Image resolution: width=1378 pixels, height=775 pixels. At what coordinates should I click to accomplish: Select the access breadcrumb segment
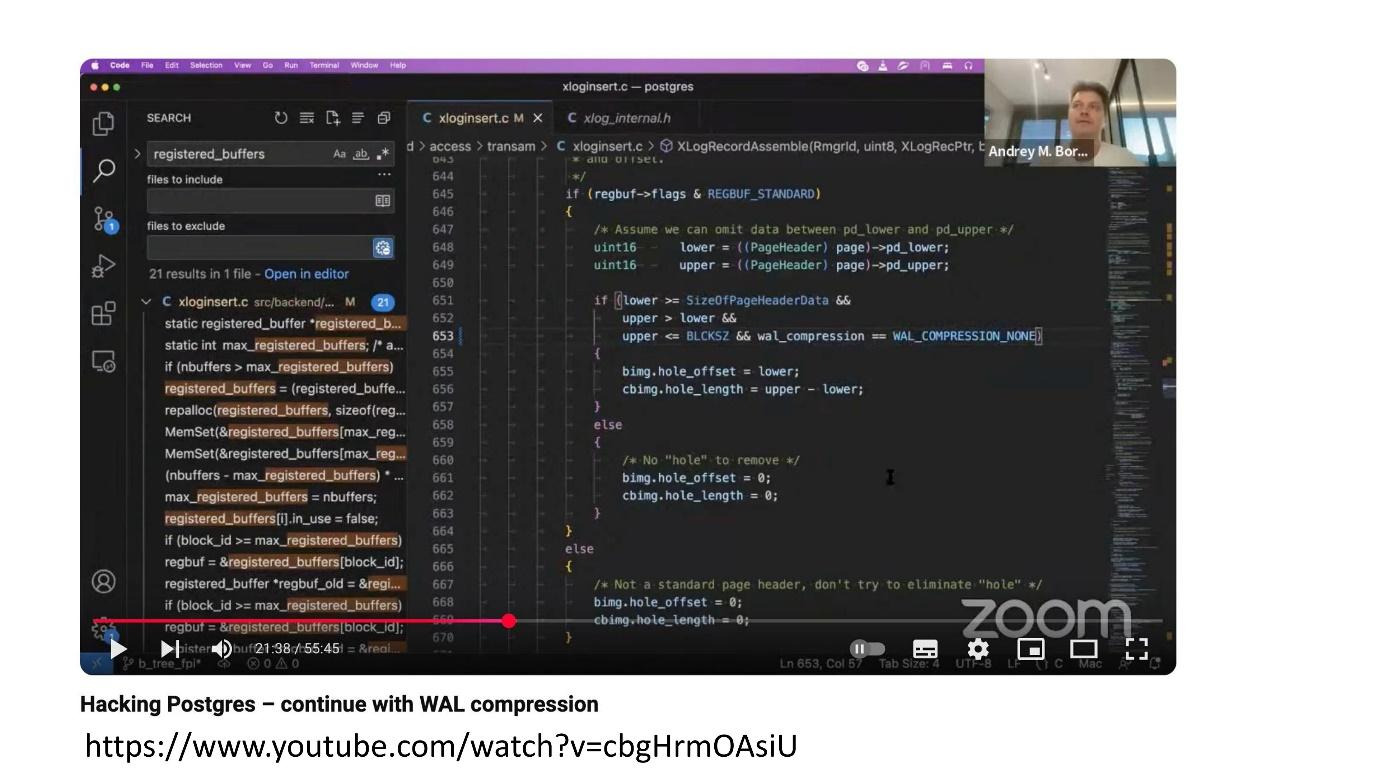point(450,146)
